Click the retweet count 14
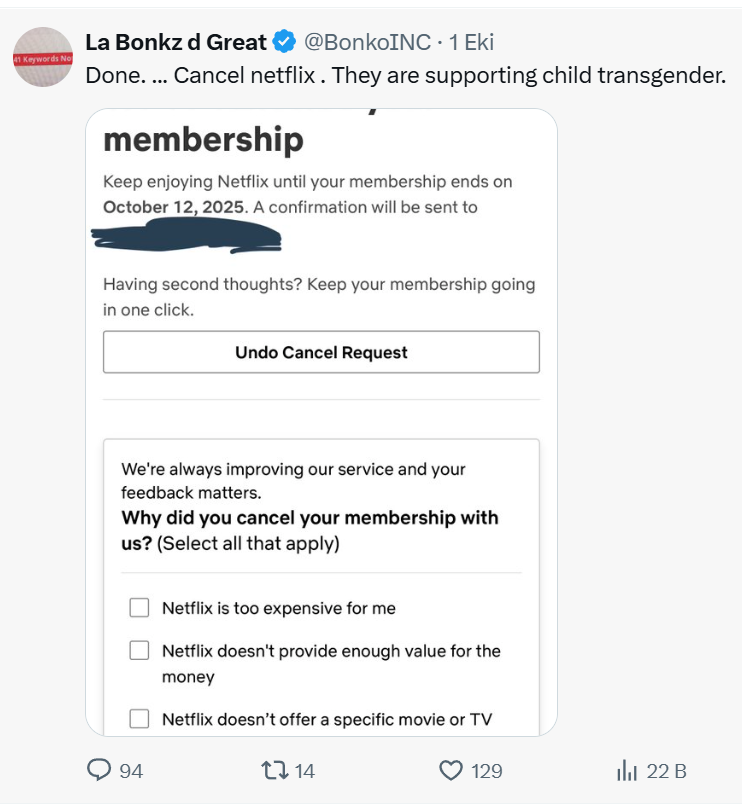This screenshot has height=805, width=742. point(305,771)
